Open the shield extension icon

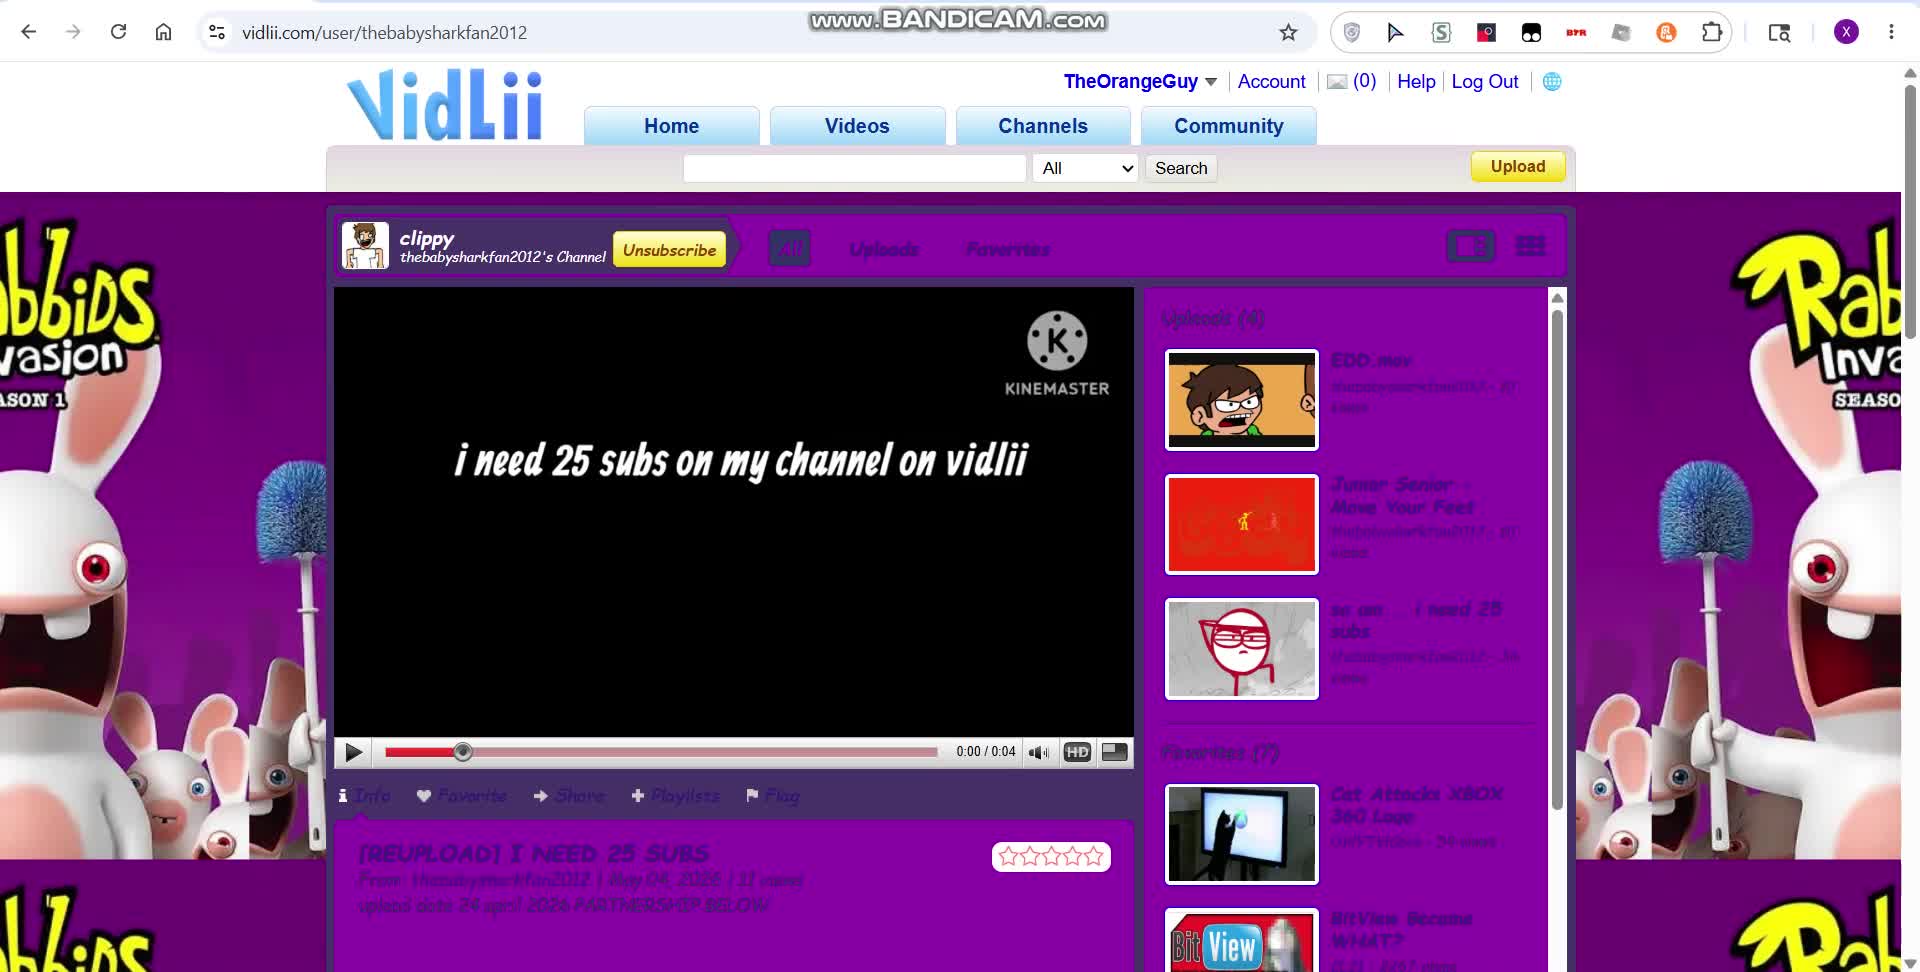tap(1352, 32)
